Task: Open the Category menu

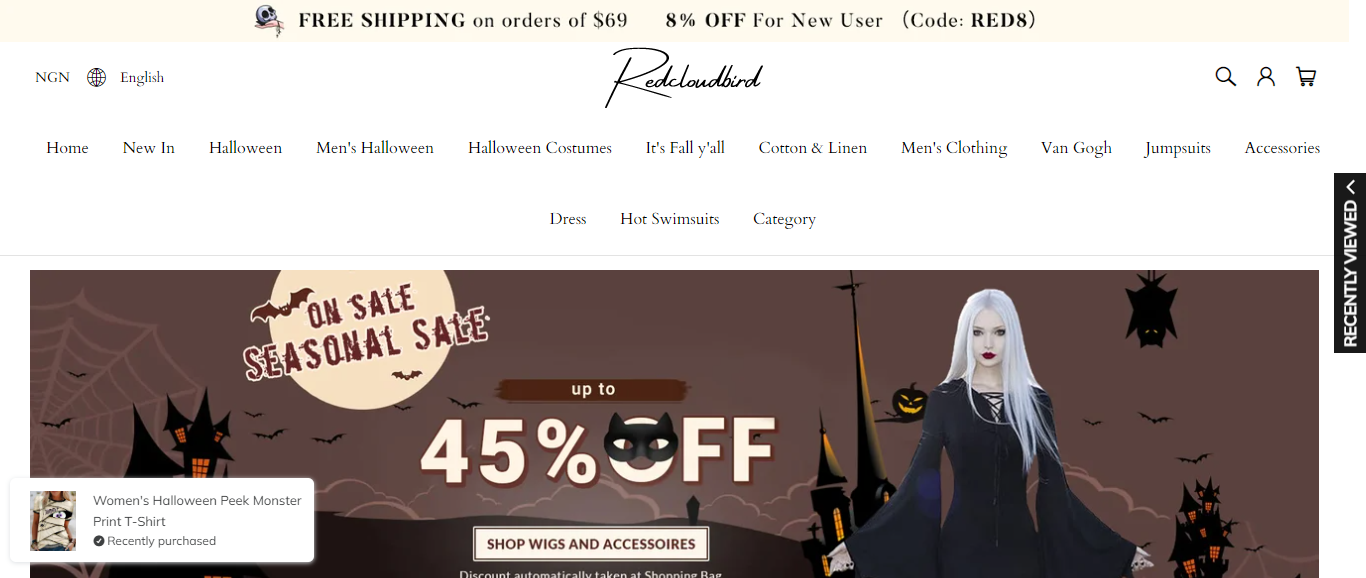Action: click(784, 219)
